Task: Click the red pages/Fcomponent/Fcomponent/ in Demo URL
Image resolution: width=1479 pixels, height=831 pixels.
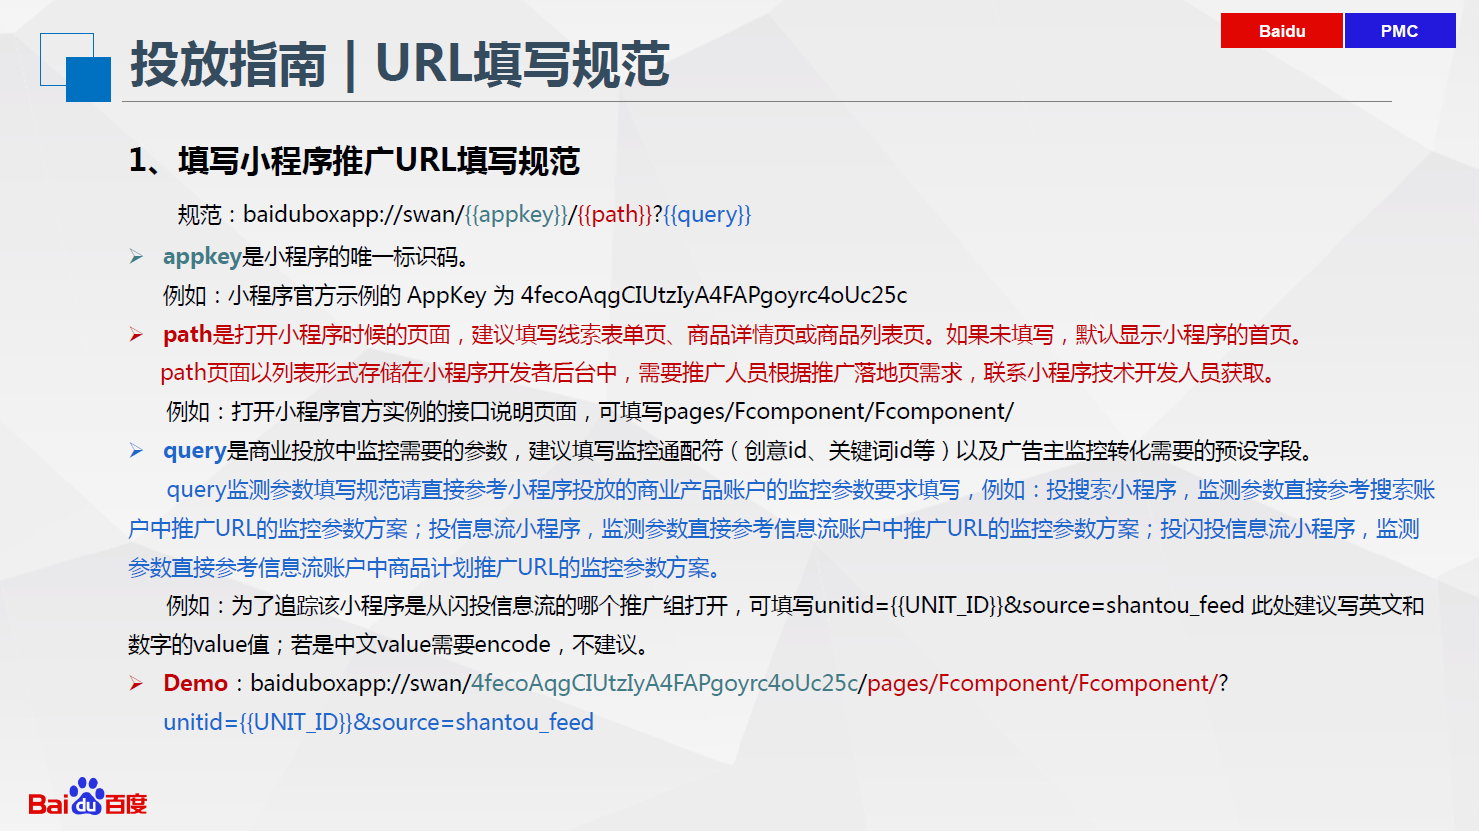Action: (x=1042, y=683)
